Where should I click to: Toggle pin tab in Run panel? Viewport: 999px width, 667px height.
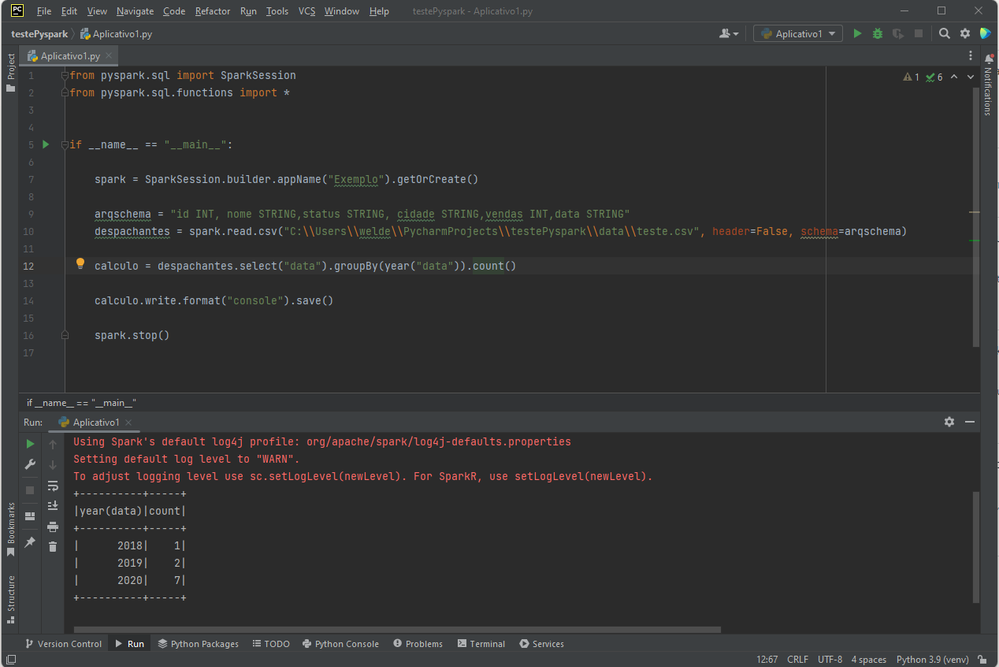click(x=30, y=542)
